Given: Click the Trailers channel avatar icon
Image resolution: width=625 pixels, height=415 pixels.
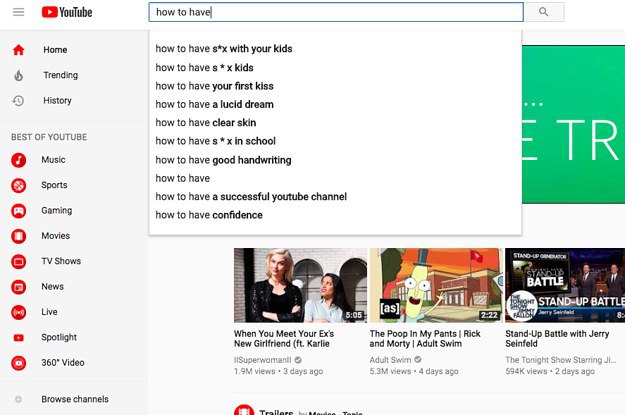Looking at the screenshot, I should 244,410.
